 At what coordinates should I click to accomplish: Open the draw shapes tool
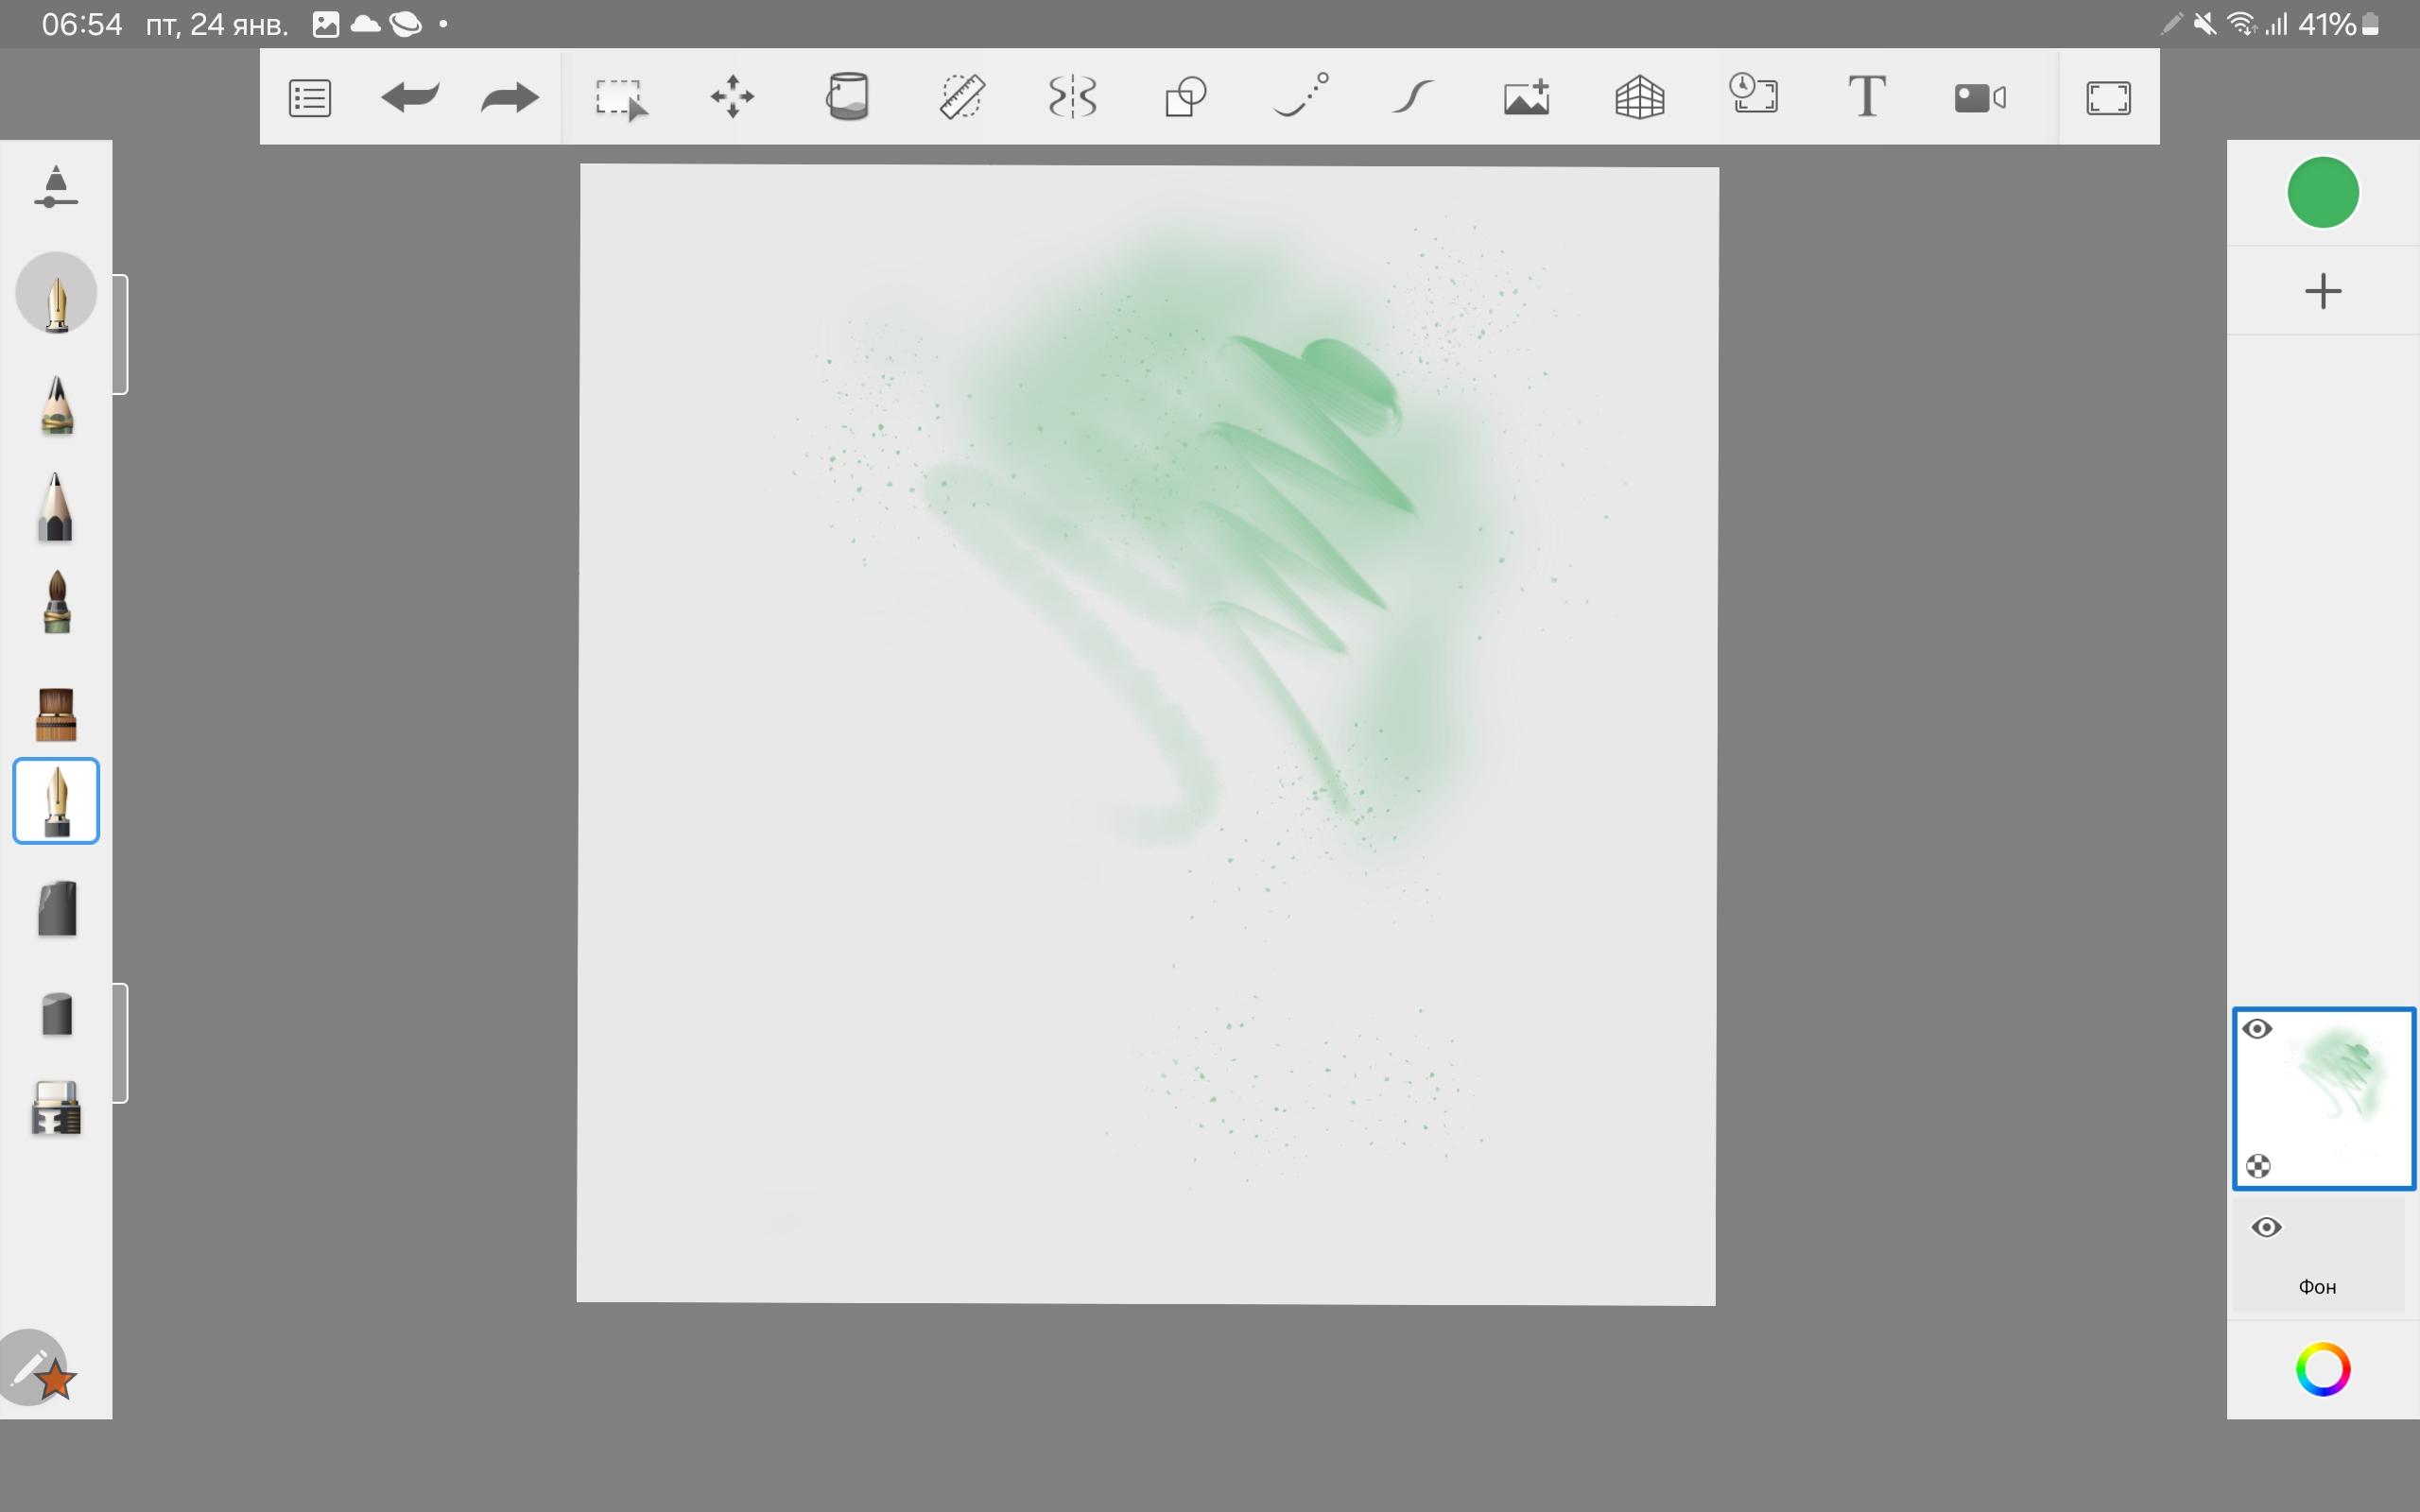[x=1186, y=98]
